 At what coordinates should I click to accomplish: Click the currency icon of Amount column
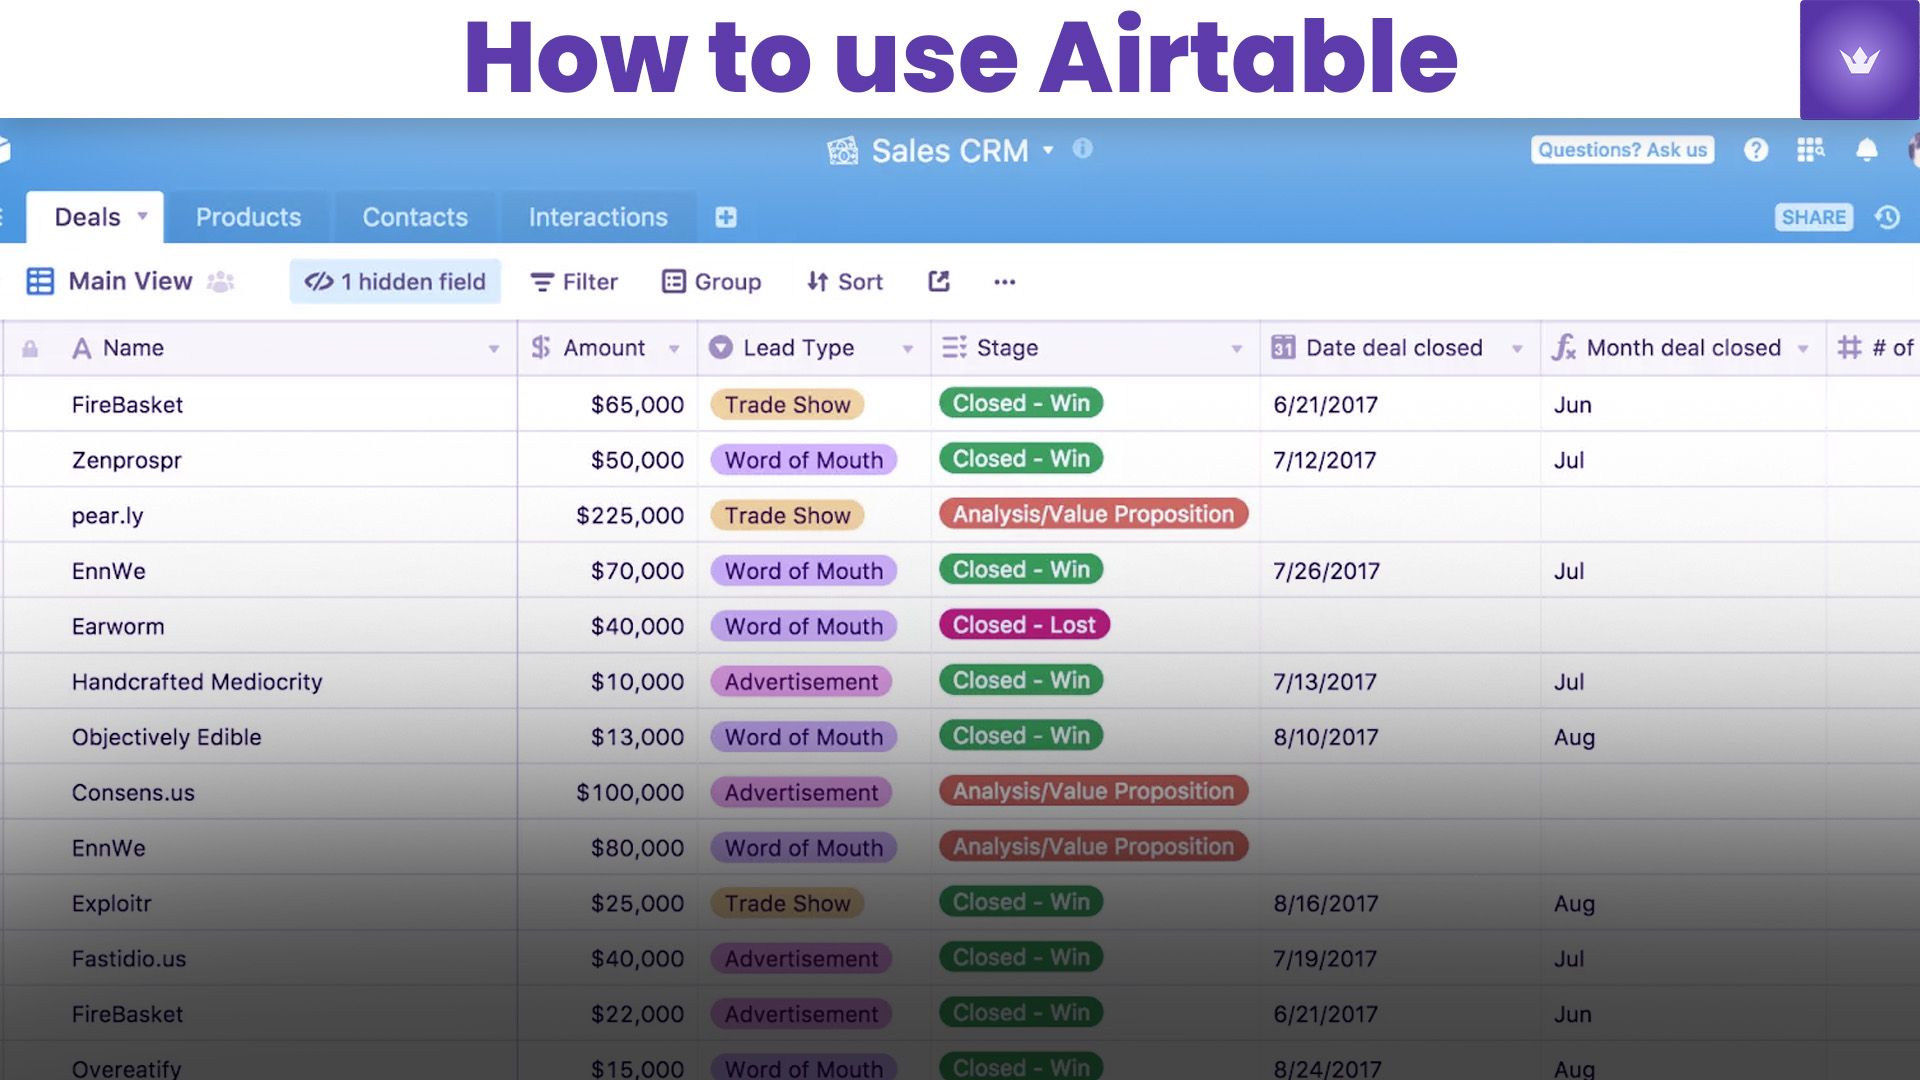click(541, 348)
